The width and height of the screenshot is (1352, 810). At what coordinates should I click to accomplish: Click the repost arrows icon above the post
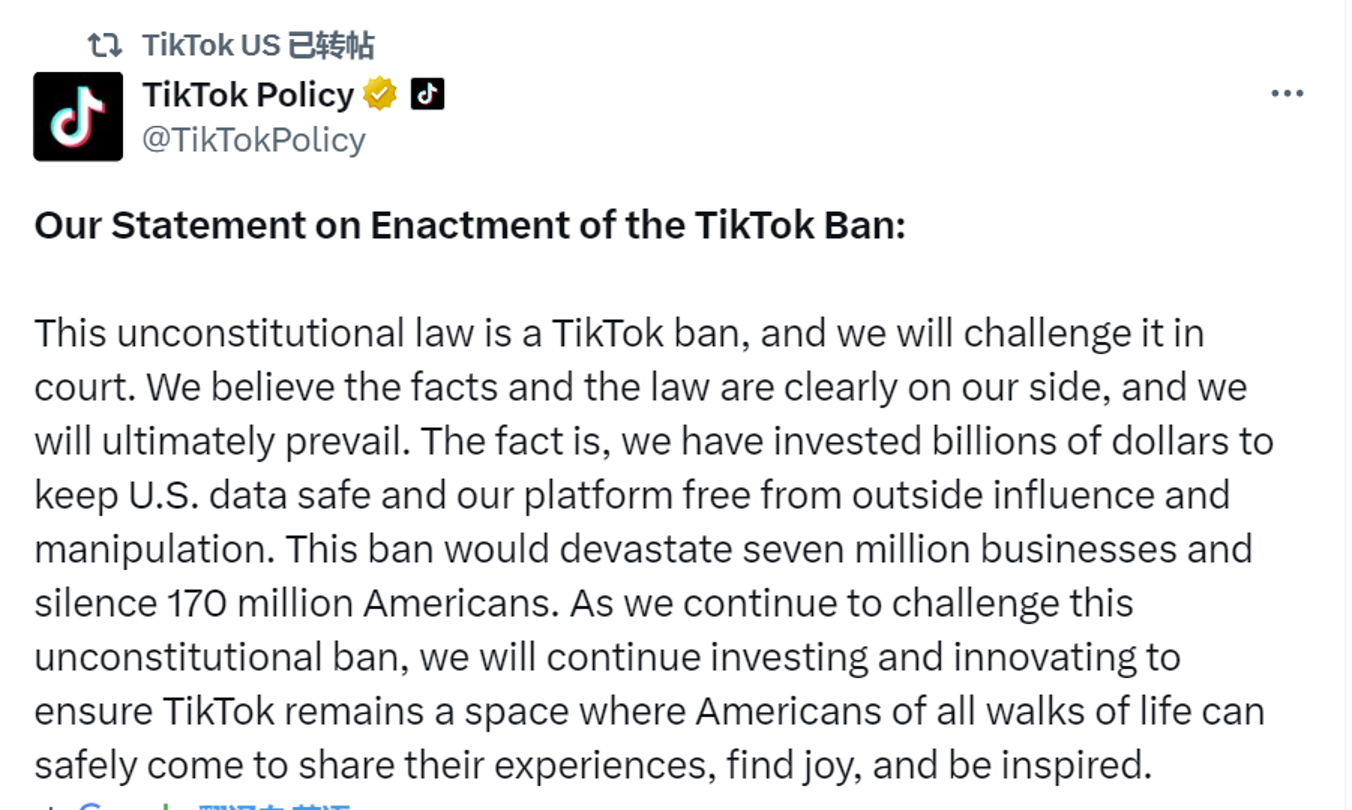(x=105, y=44)
